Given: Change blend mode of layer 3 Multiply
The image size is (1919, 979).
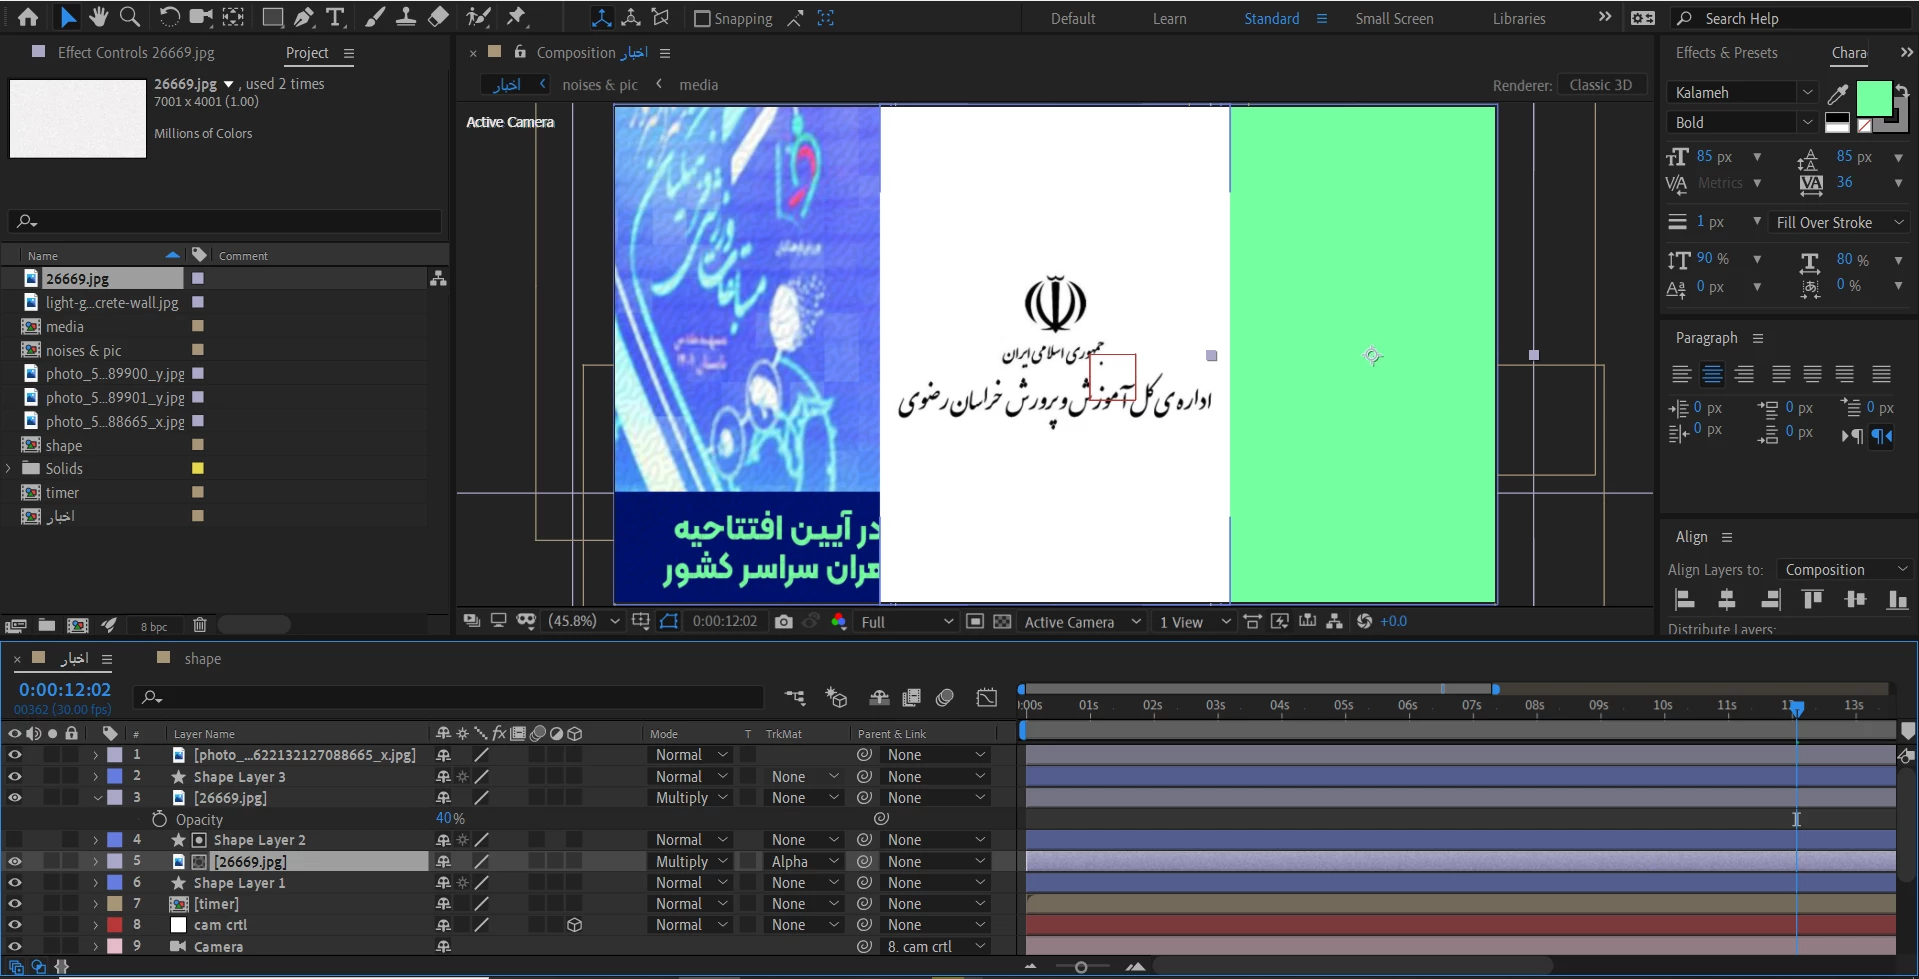Looking at the screenshot, I should coord(690,798).
